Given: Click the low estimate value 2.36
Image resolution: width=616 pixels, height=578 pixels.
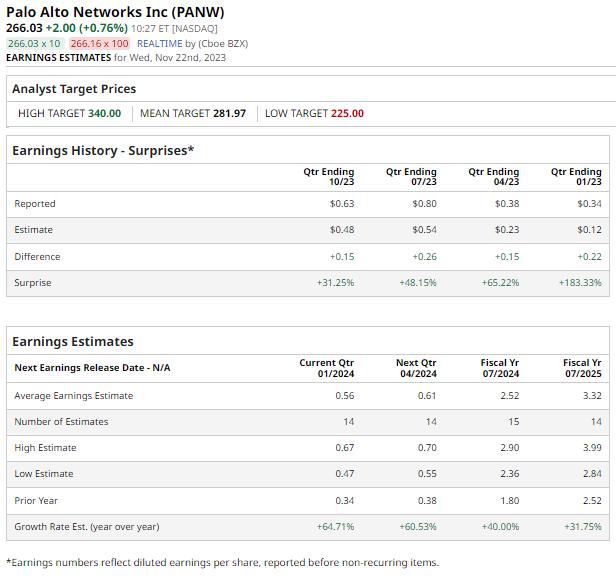Looking at the screenshot, I should tap(510, 474).
